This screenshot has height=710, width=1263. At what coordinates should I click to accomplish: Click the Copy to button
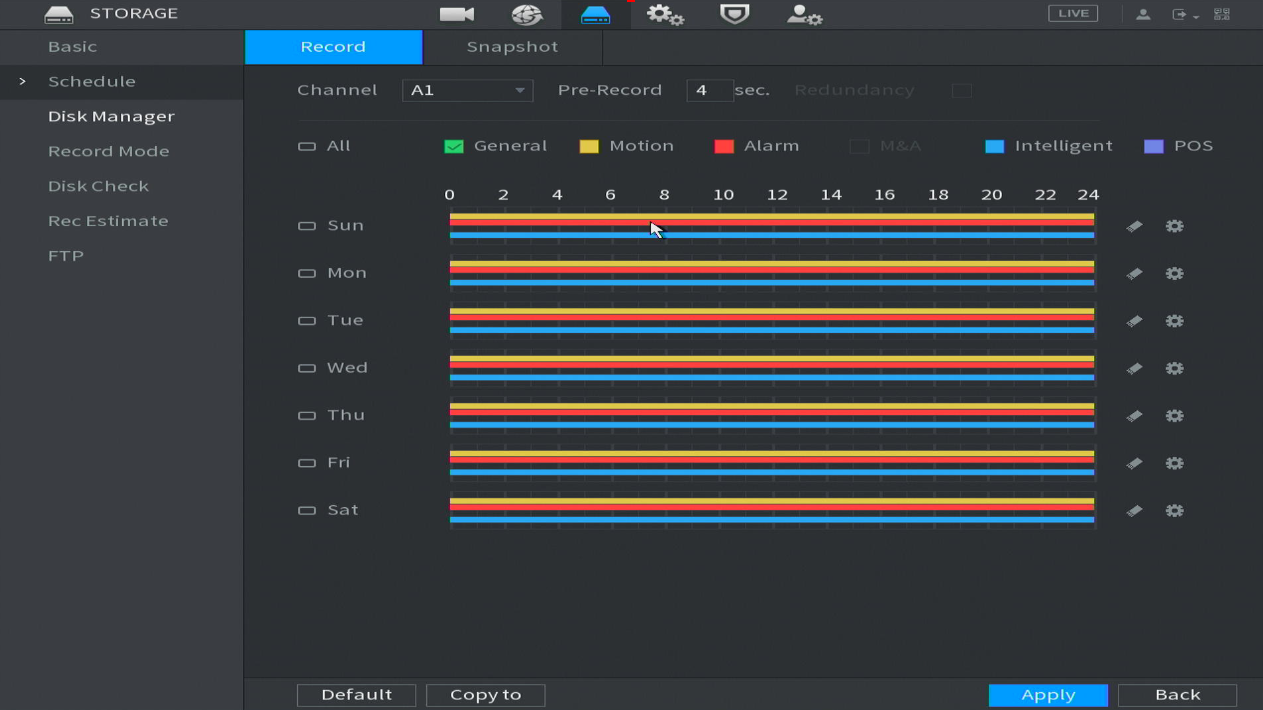coord(485,695)
